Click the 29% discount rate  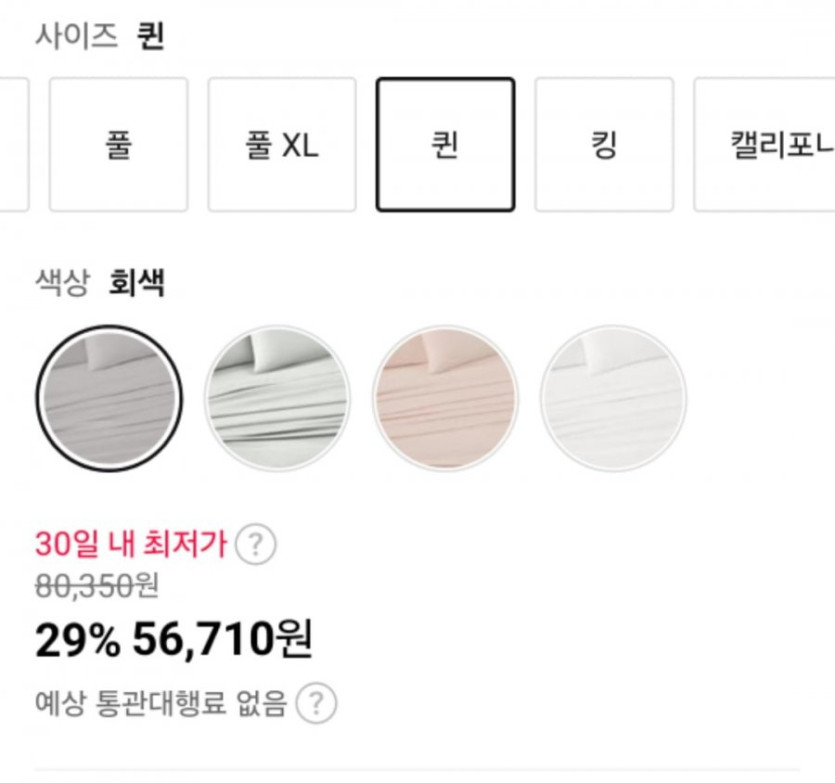(76, 640)
